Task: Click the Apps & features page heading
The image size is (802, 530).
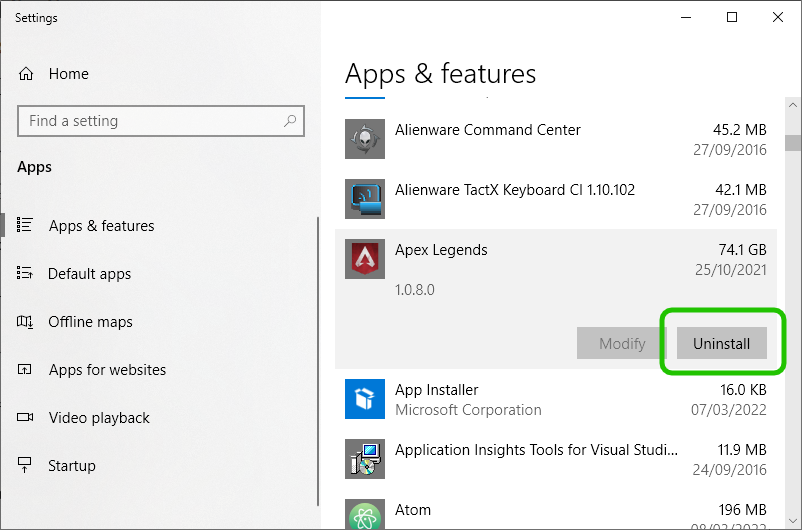Action: pyautogui.click(x=440, y=74)
